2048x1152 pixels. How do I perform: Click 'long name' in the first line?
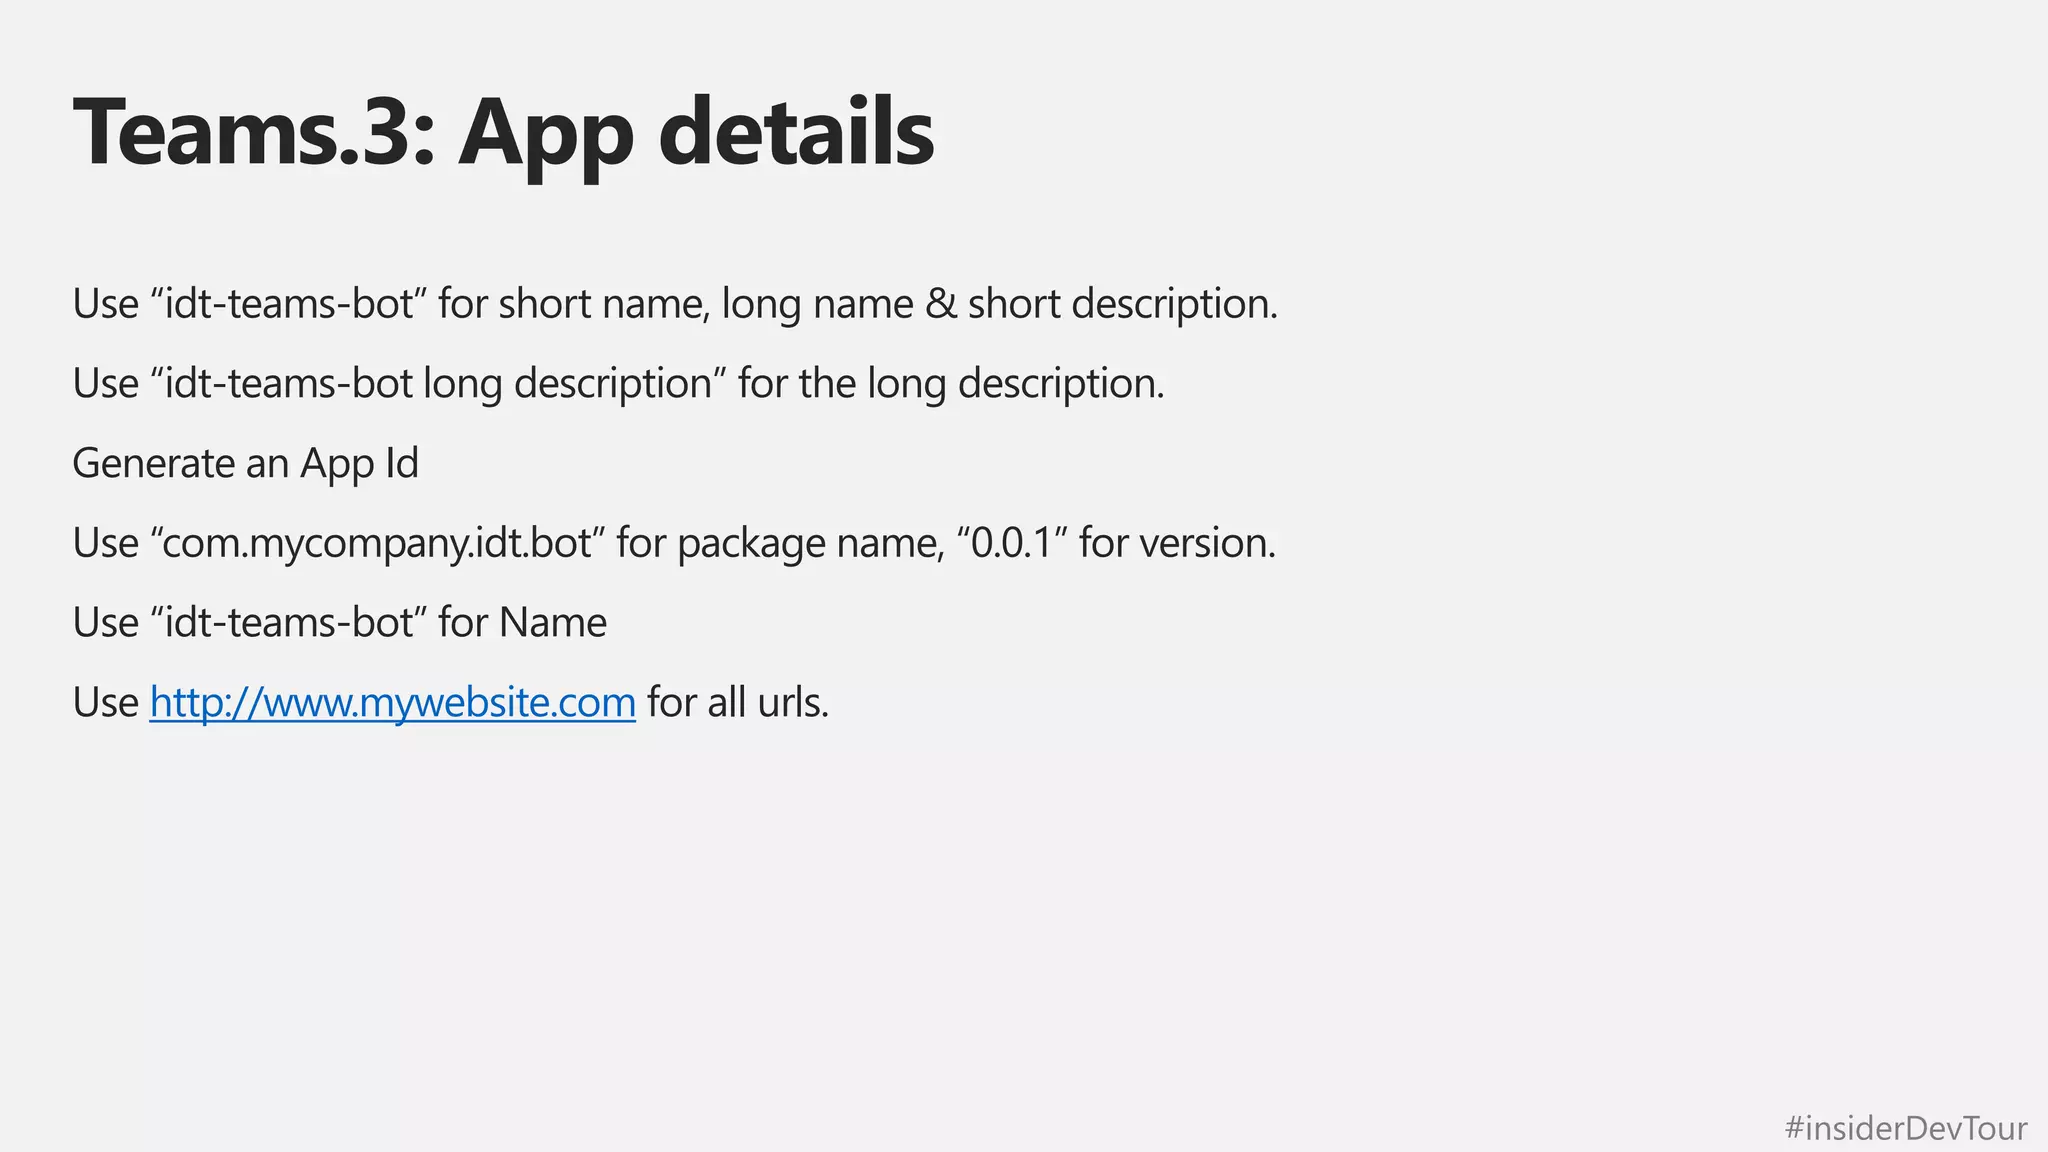coord(817,304)
